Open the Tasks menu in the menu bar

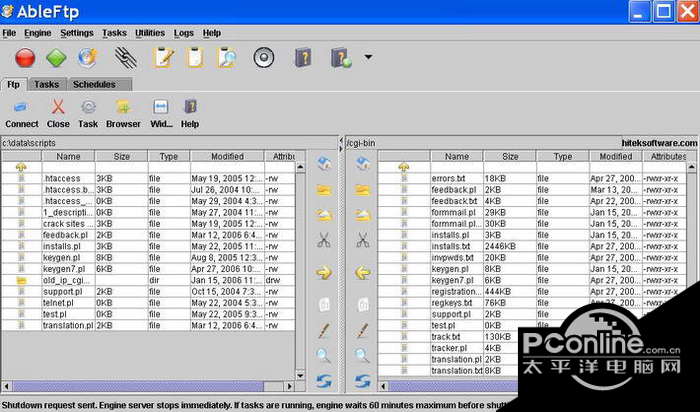[x=114, y=33]
